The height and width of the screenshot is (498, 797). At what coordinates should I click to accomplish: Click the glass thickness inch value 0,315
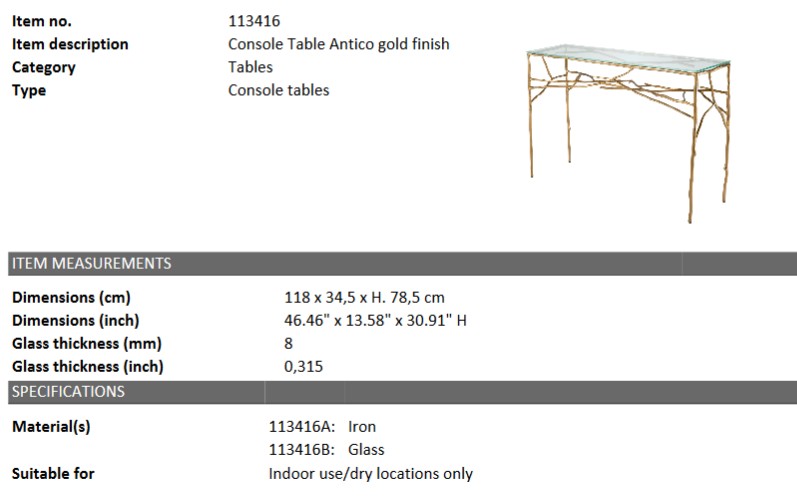tap(303, 366)
